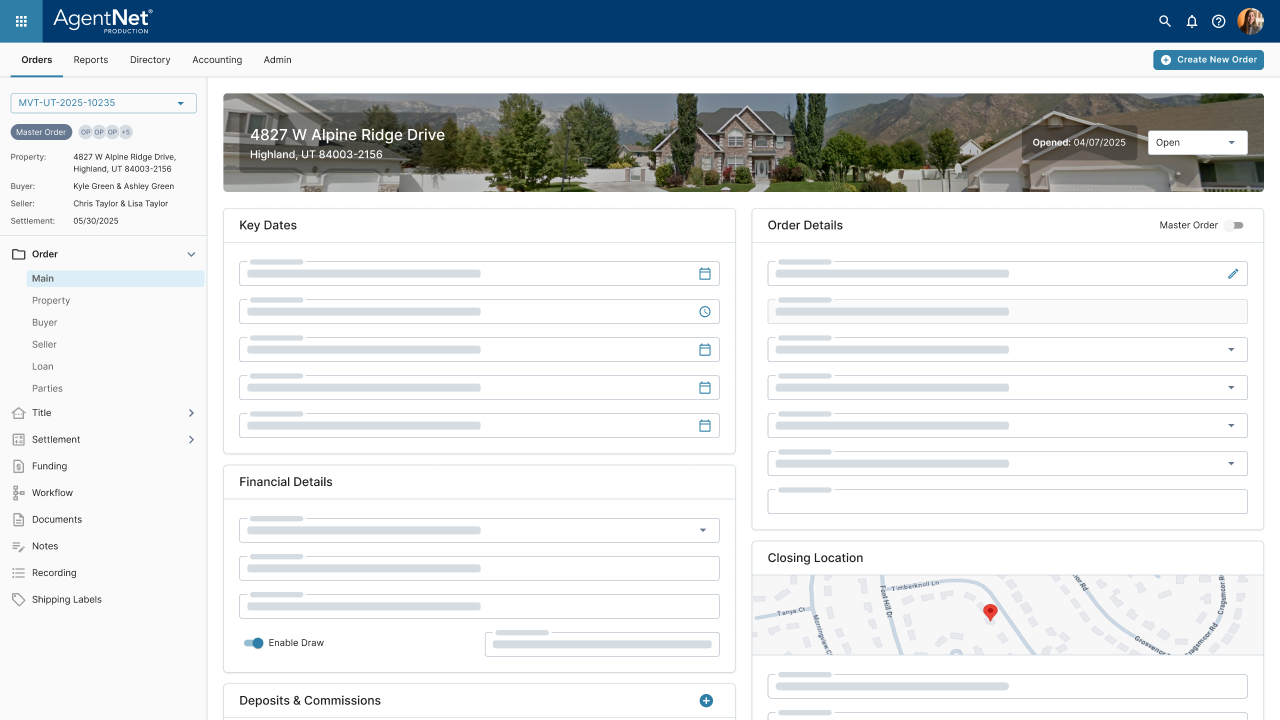Open the order number MVT-UT-2025-10235 dropdown
Screen dimensions: 1280x720
[x=104, y=103]
